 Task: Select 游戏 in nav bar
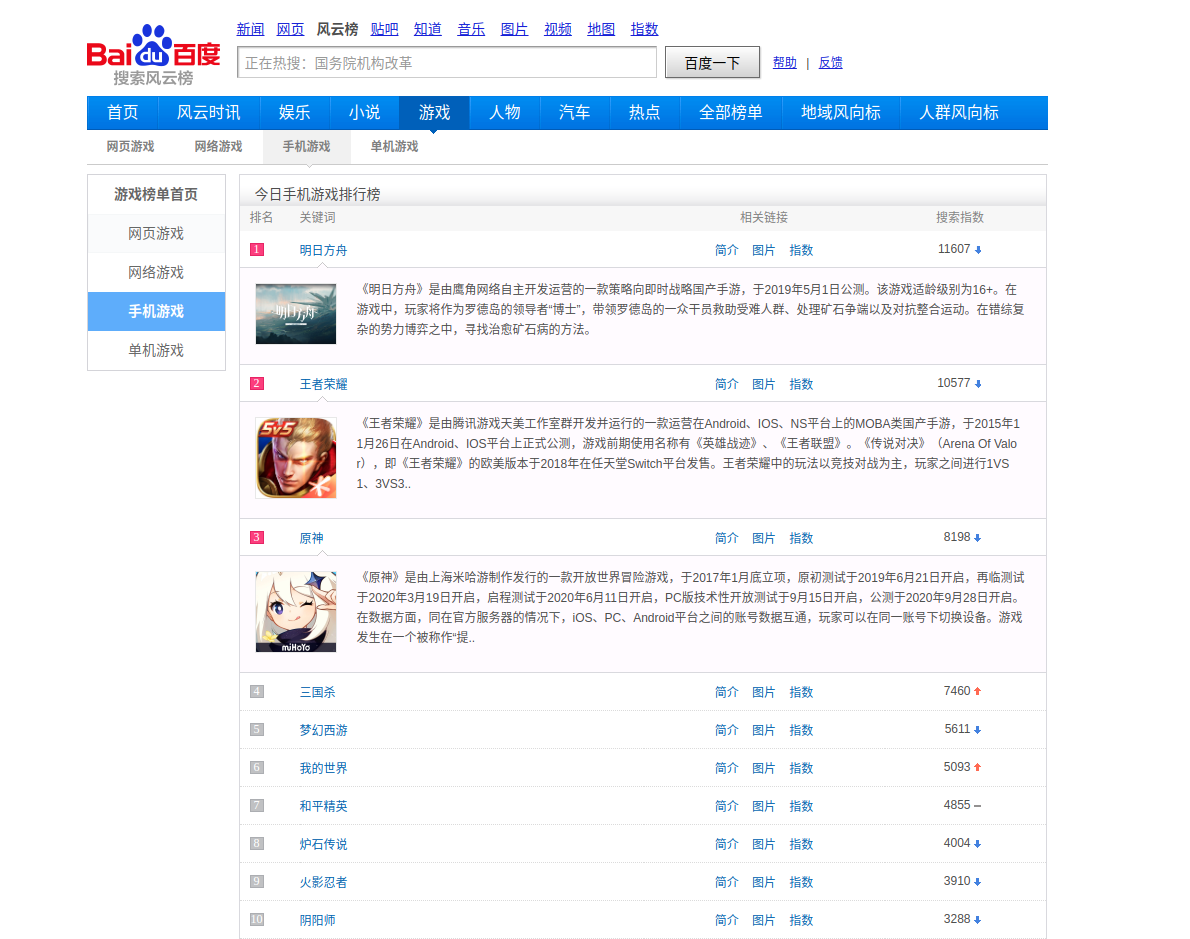coord(434,112)
